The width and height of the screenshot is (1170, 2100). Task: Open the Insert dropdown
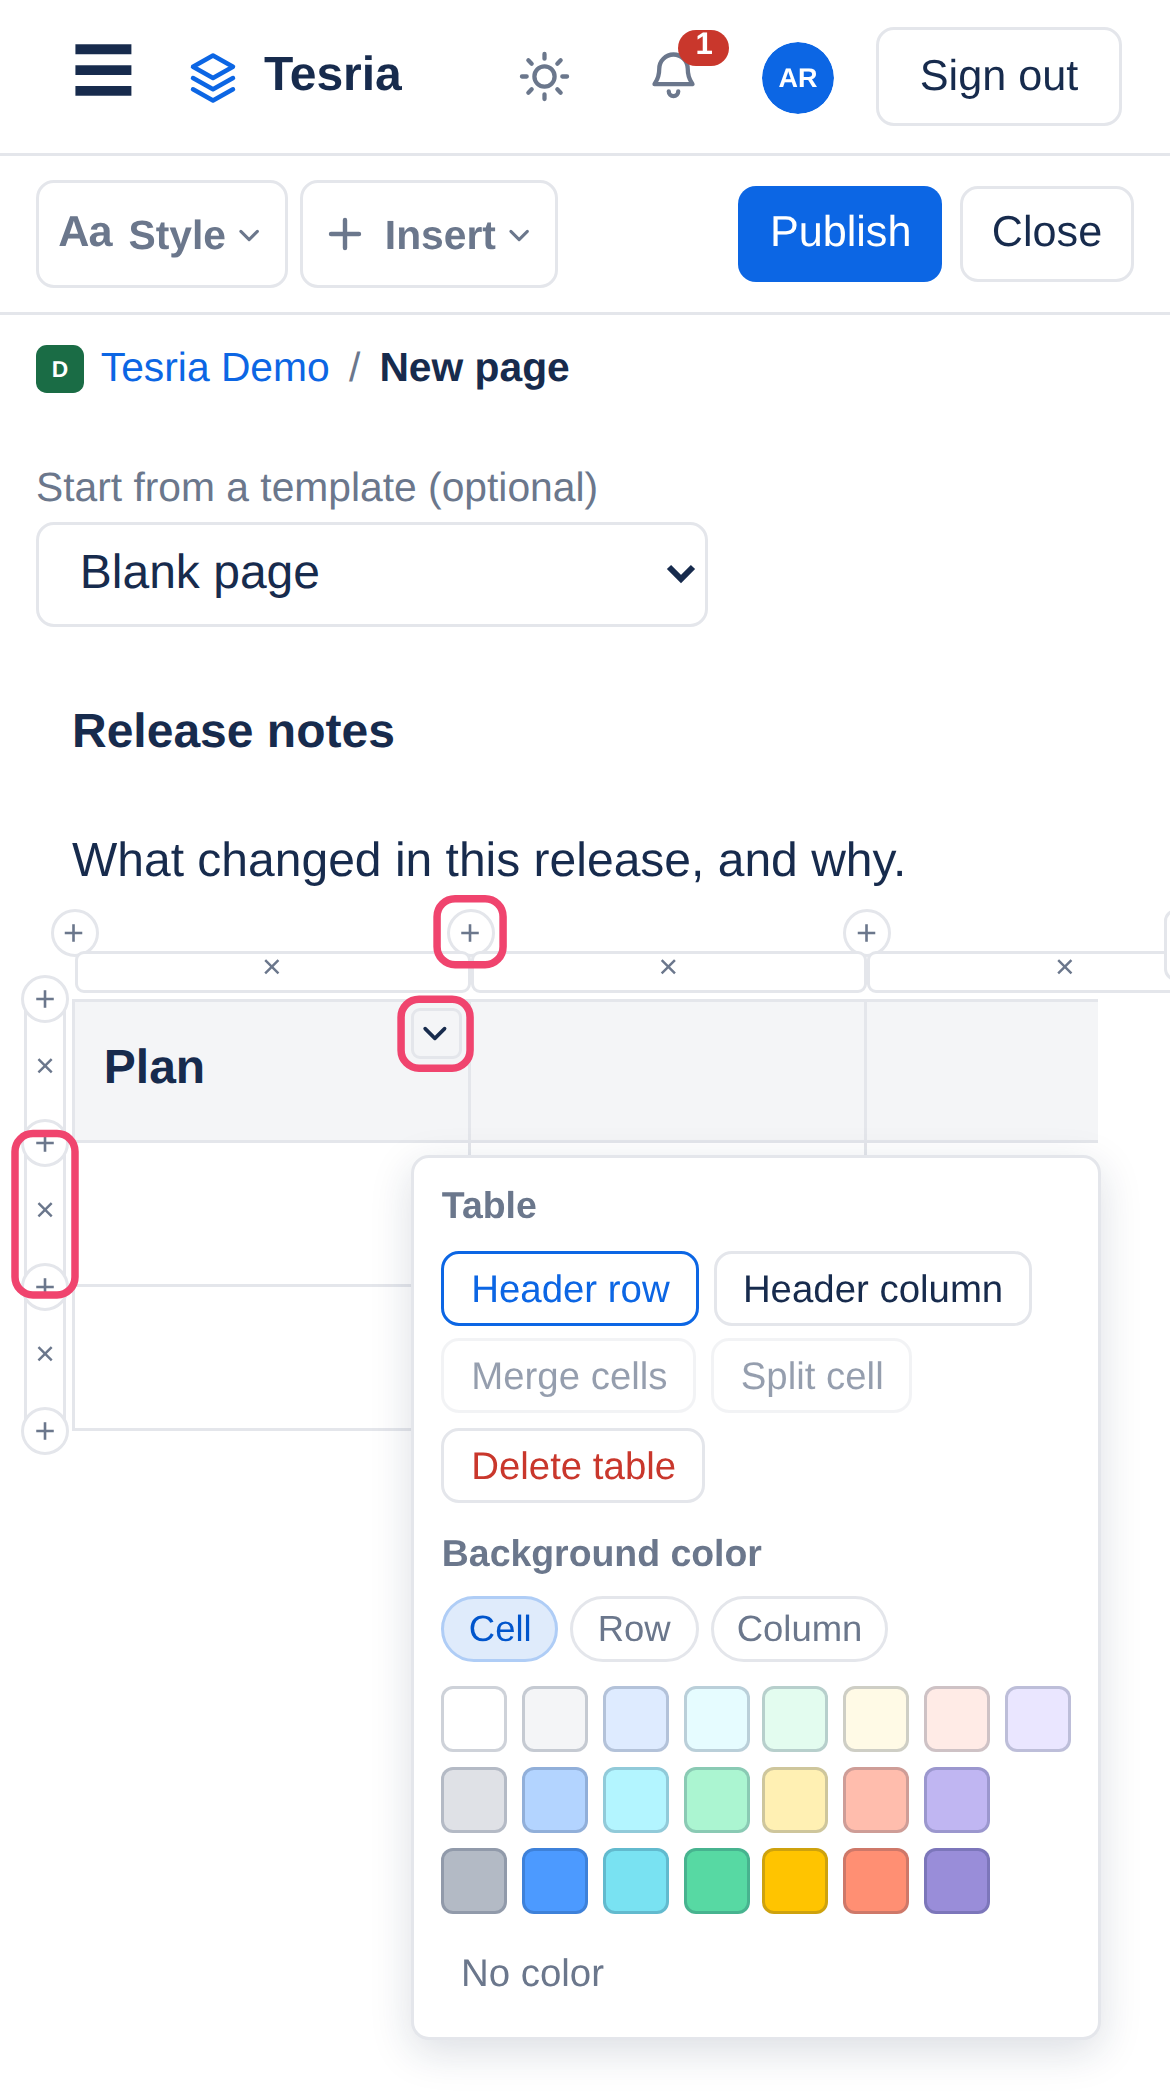tap(429, 234)
